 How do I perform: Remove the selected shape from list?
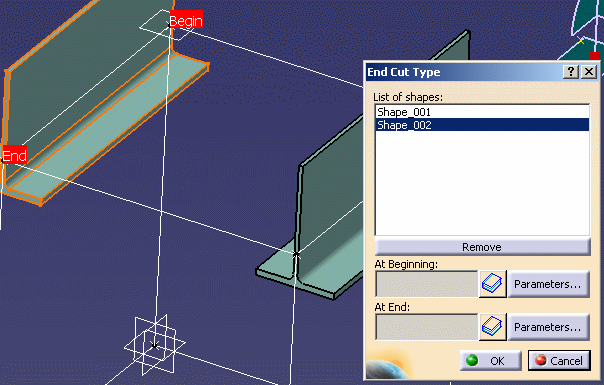[482, 247]
